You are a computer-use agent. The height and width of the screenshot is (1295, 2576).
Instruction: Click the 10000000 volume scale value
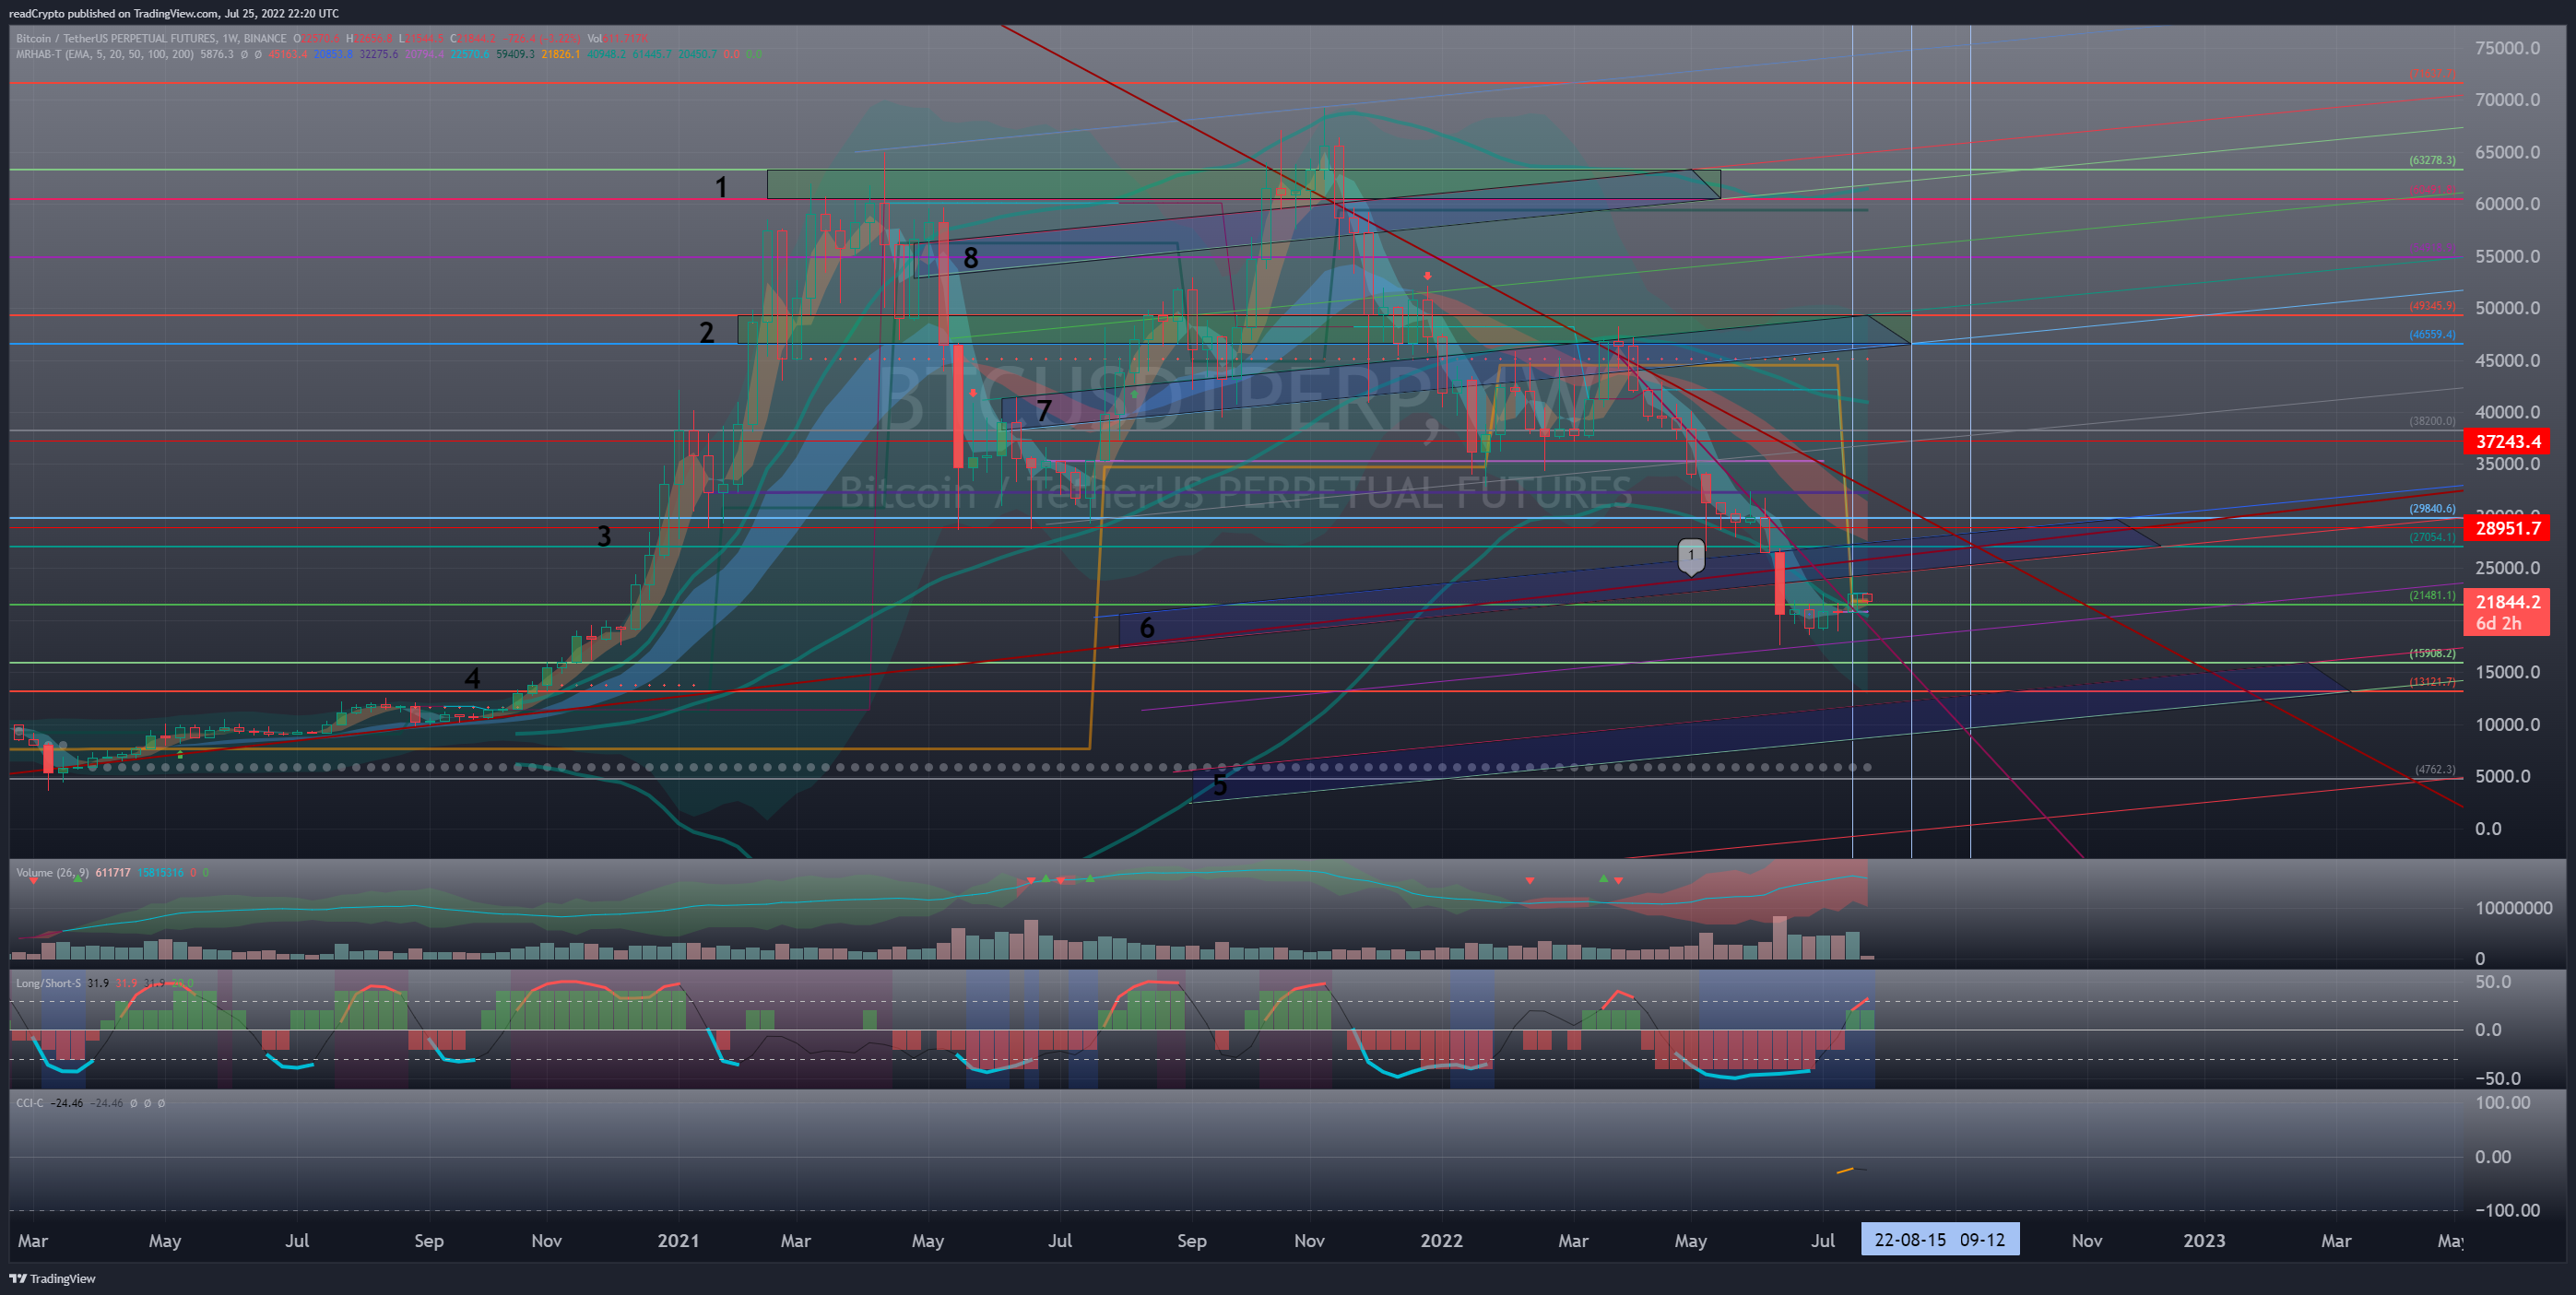pos(2514,908)
